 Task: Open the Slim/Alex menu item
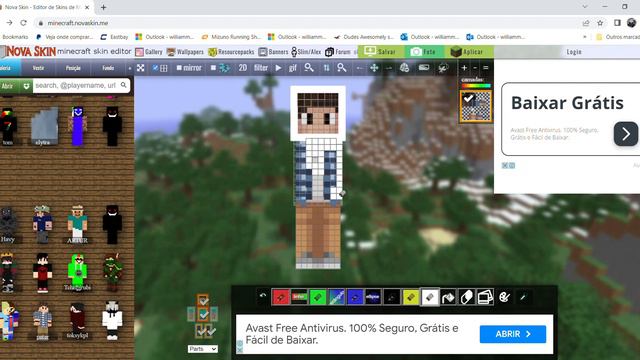coord(307,52)
